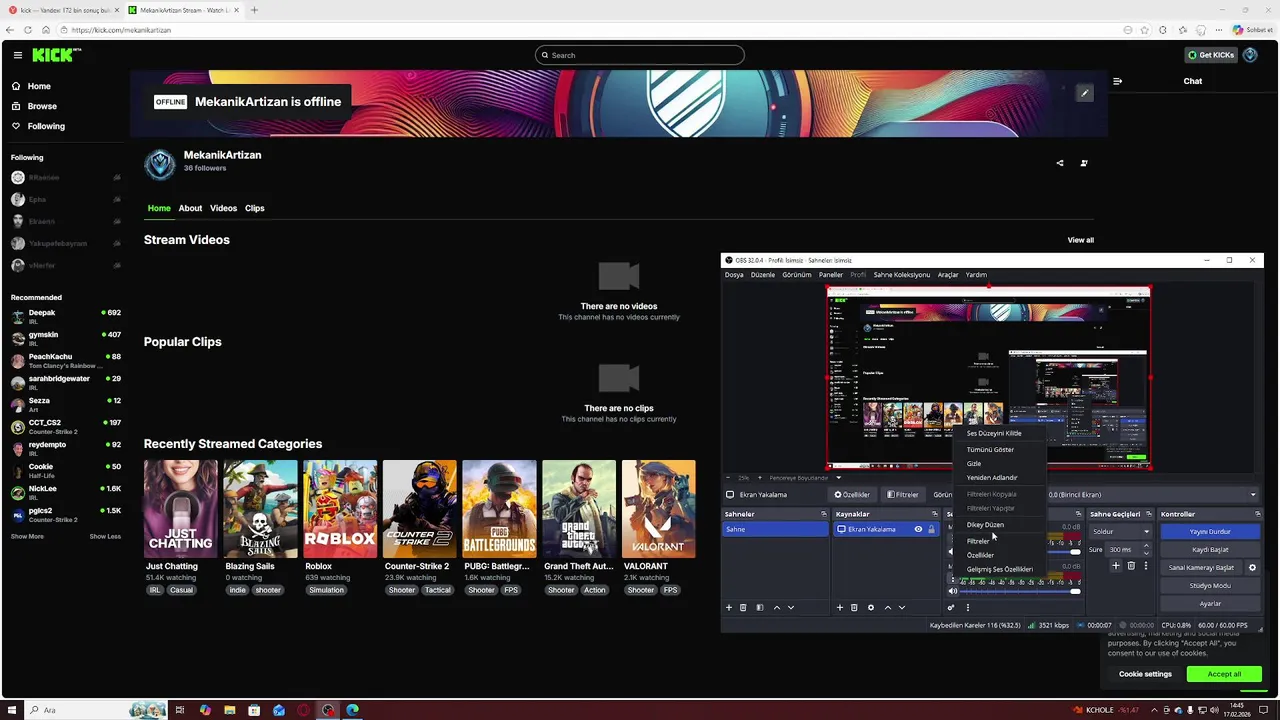
Task: Click Accept all cookies button
Action: [x=1224, y=674]
